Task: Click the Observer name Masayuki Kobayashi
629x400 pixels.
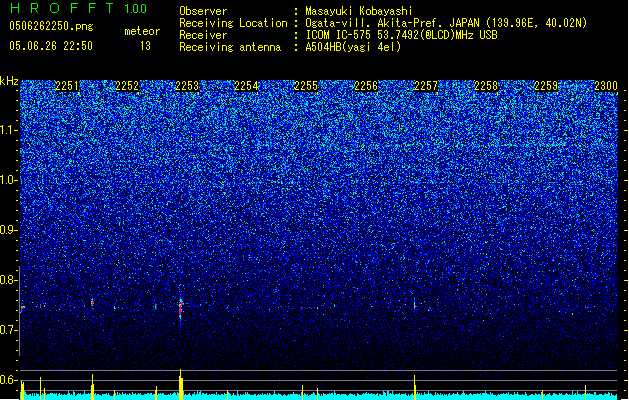Action: point(359,11)
